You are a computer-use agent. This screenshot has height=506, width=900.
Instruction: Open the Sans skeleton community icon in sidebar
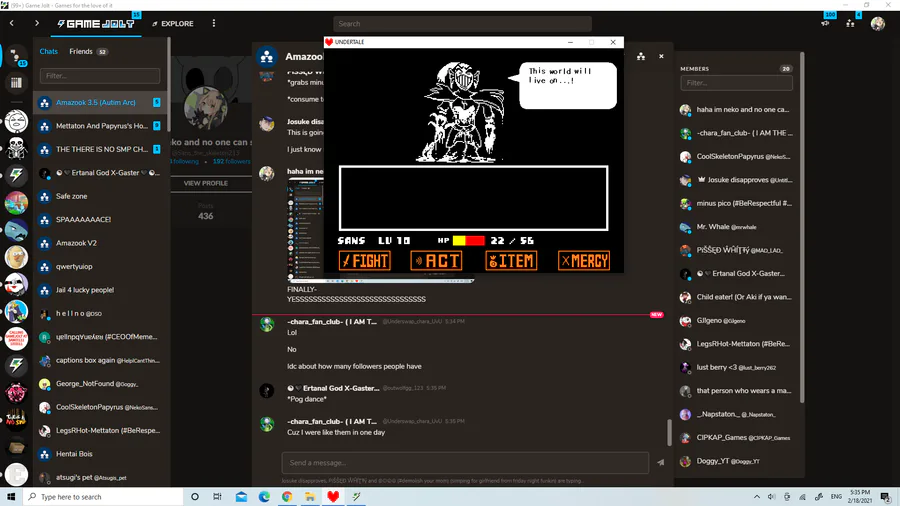tap(16, 148)
